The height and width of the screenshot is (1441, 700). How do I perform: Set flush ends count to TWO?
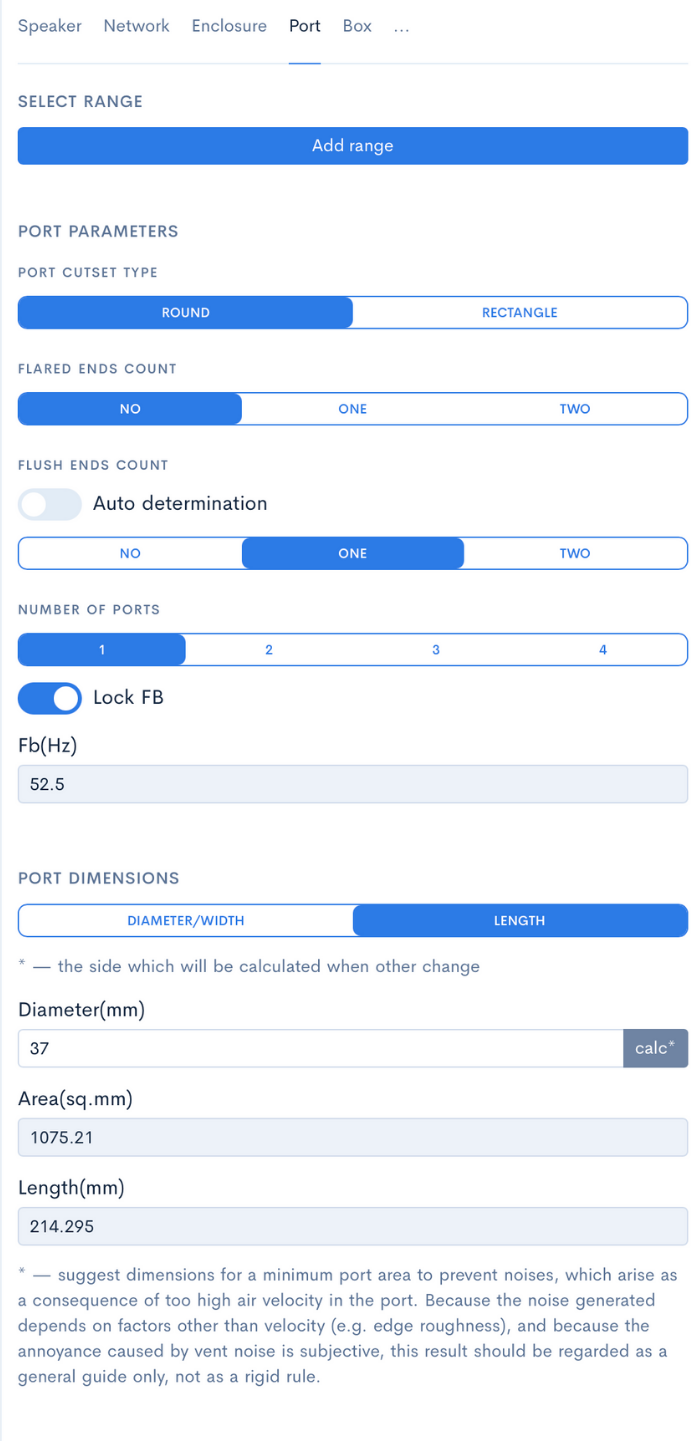pos(575,552)
